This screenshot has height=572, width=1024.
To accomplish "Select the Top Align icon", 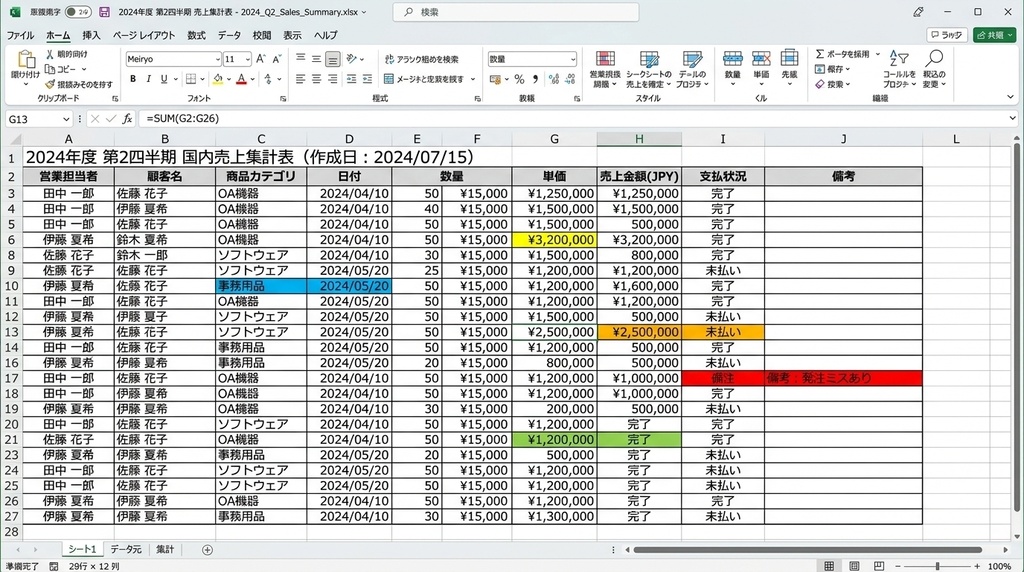I will (x=300, y=58).
